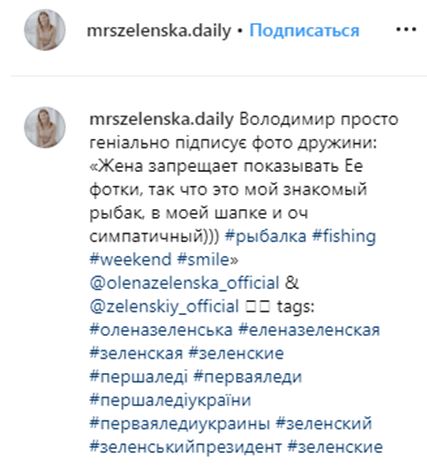Visit the @olenazelenska_official mention
Viewport: 427px width, 467px height.
click(x=184, y=283)
